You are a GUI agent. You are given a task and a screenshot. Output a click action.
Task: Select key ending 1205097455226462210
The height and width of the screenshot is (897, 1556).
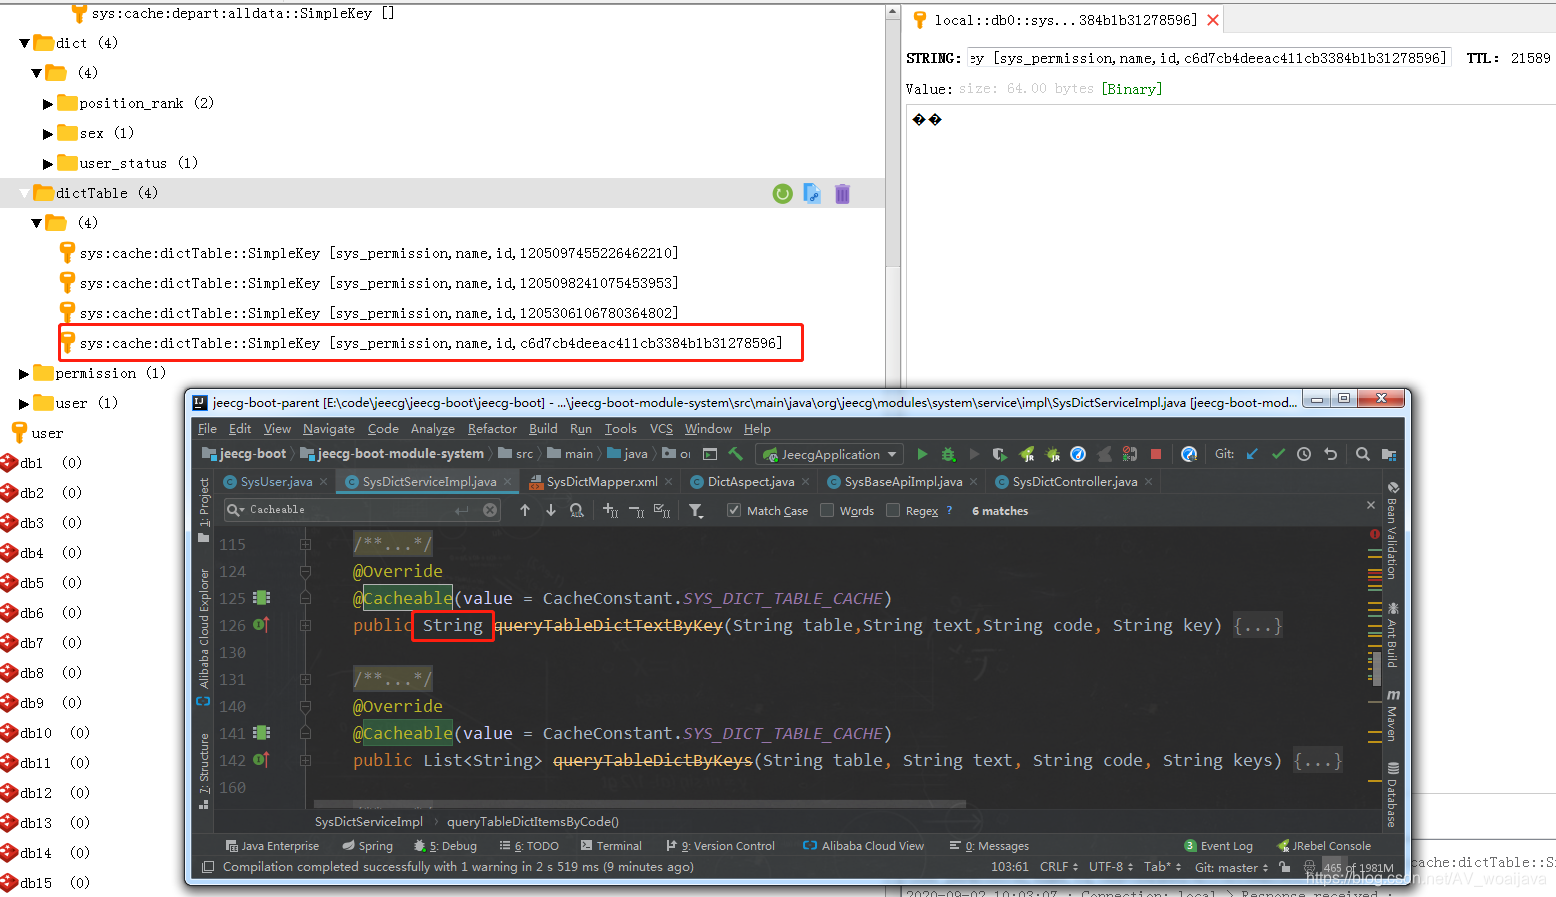click(x=378, y=254)
